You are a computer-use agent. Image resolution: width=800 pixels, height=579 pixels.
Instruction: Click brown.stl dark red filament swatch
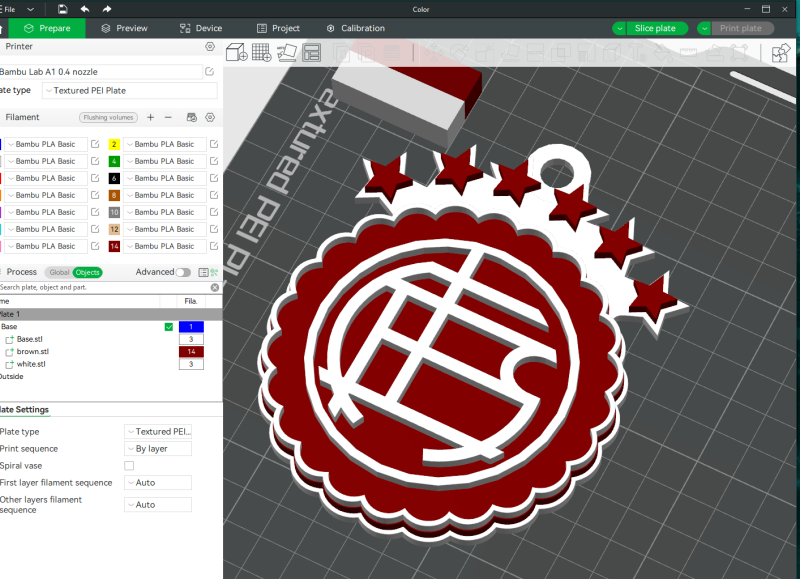pyautogui.click(x=191, y=352)
